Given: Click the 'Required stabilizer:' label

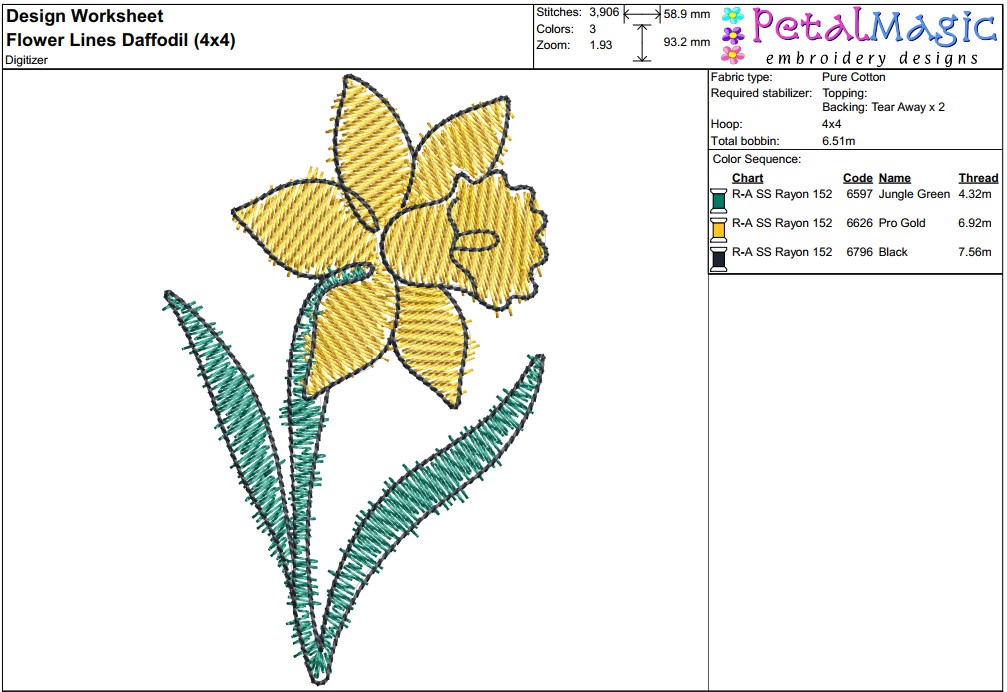Looking at the screenshot, I should click(x=761, y=93).
